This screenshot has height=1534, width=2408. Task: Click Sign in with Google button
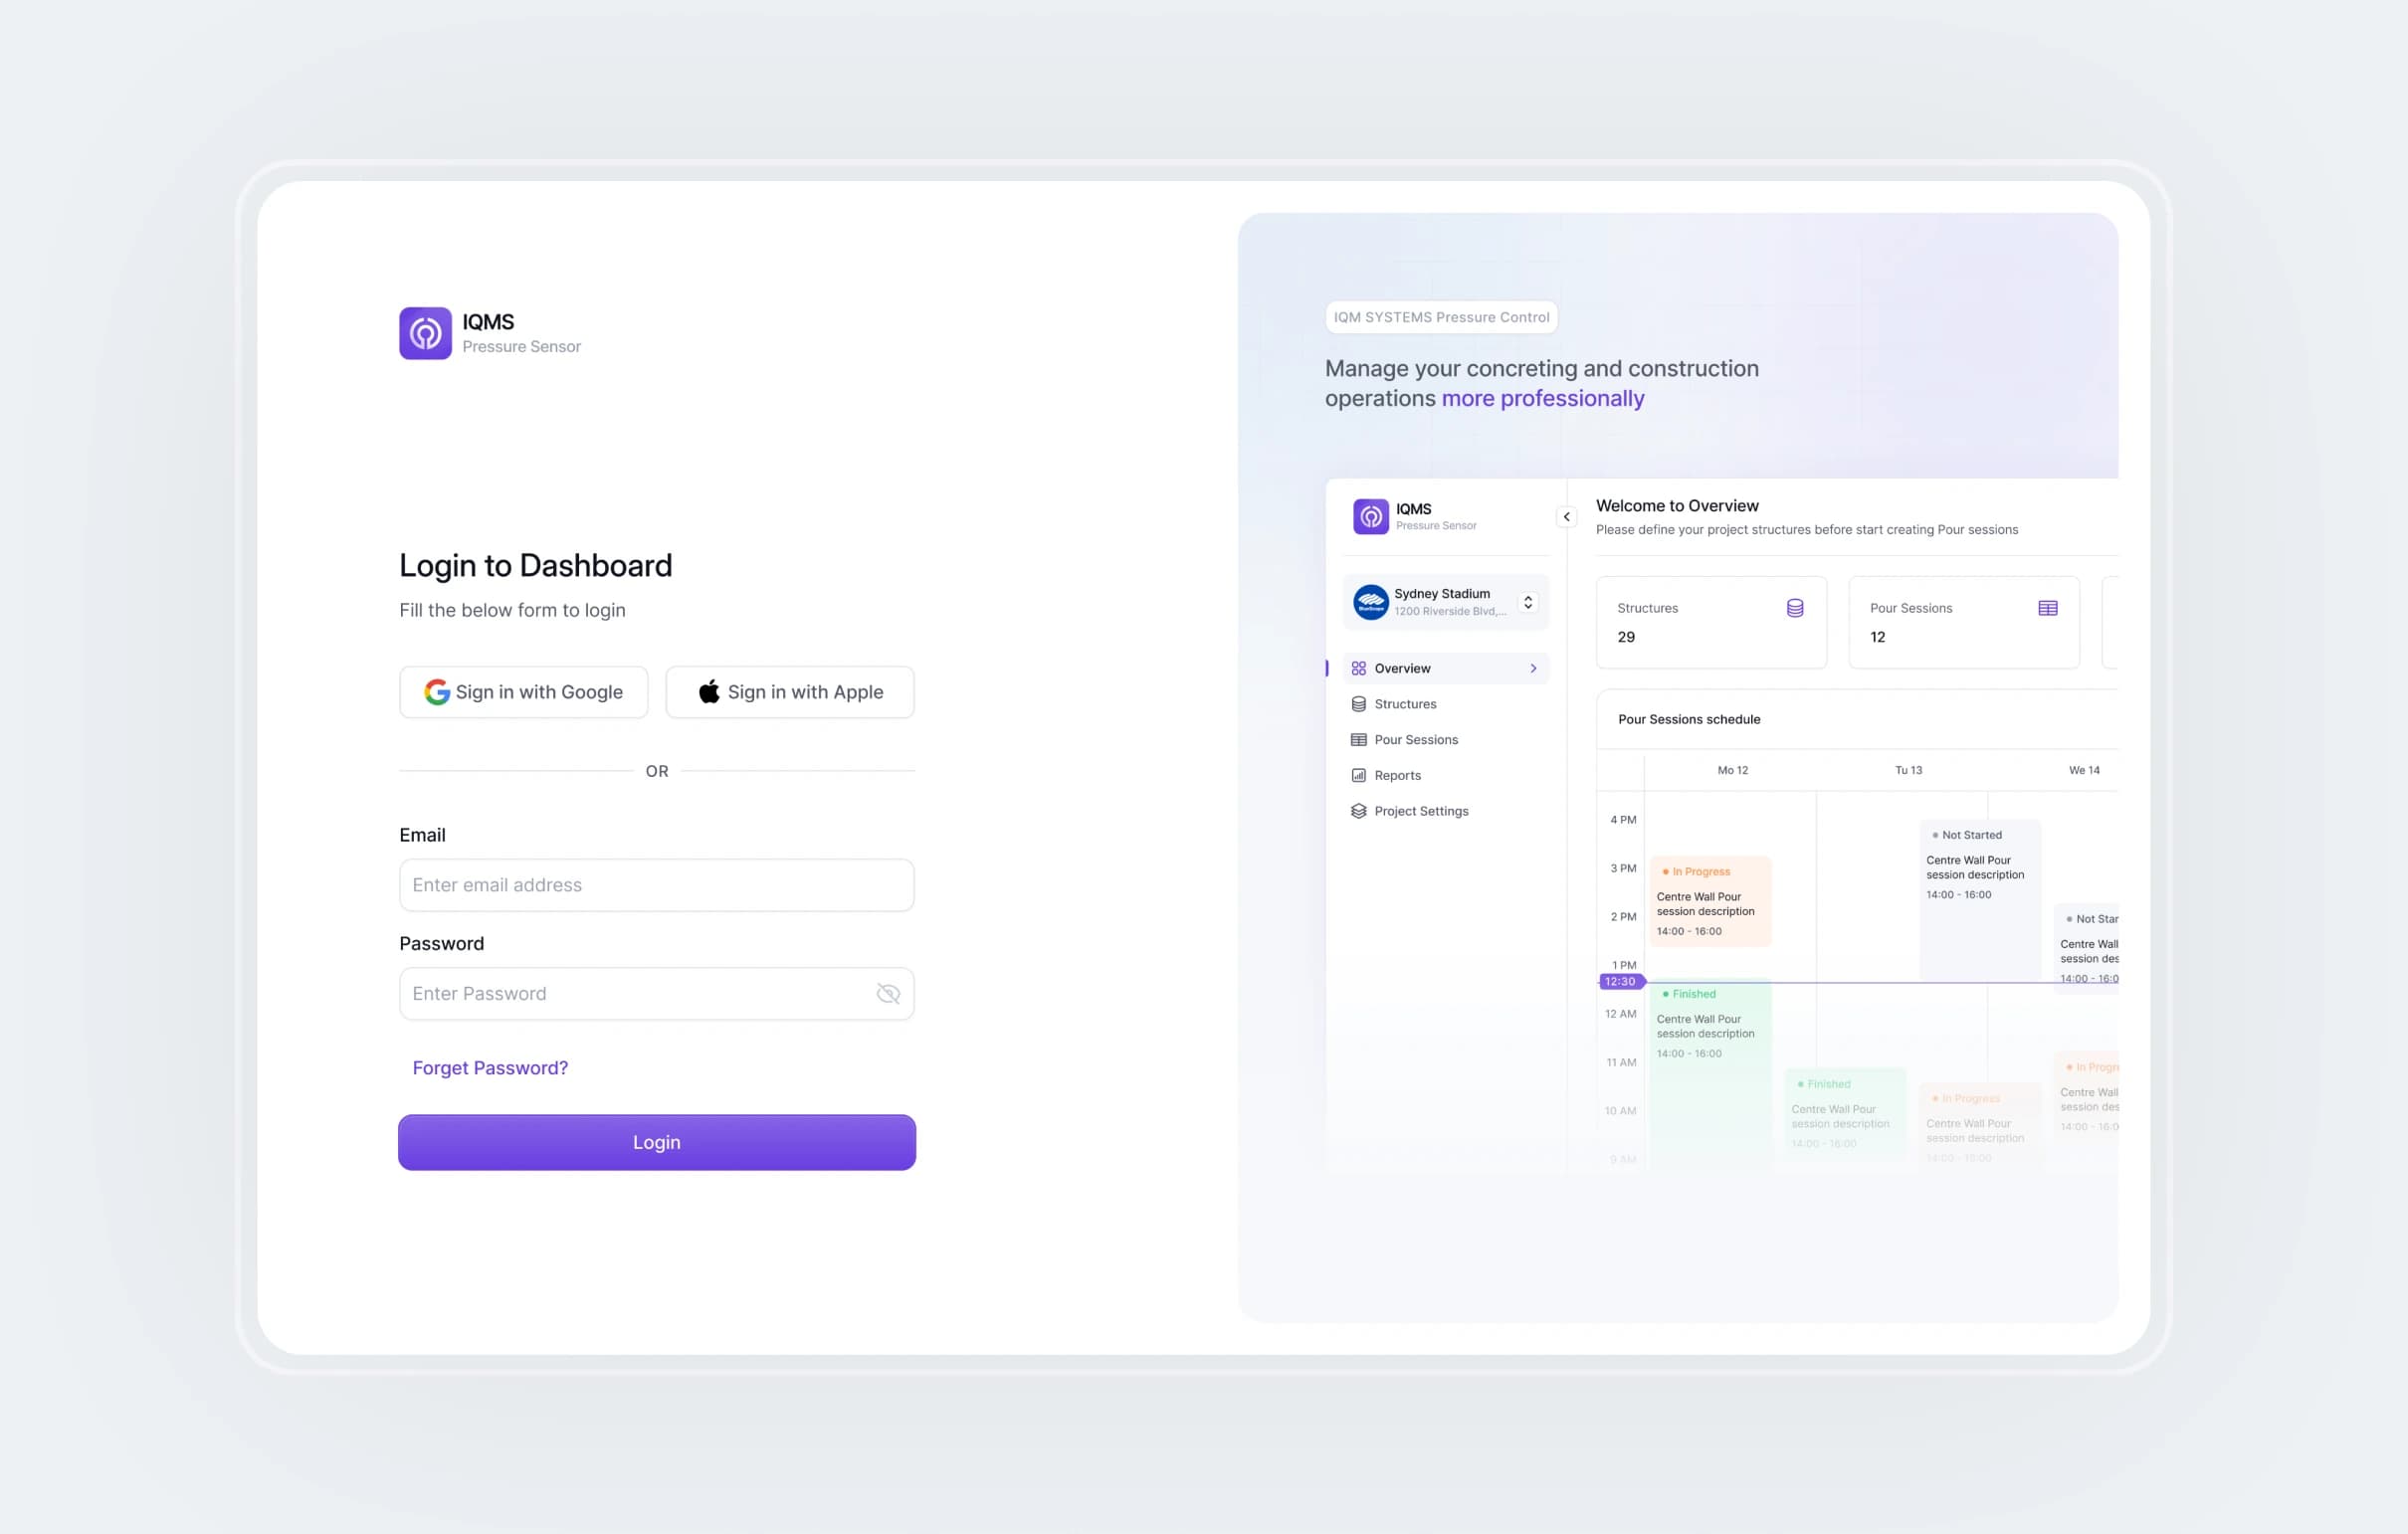click(521, 691)
